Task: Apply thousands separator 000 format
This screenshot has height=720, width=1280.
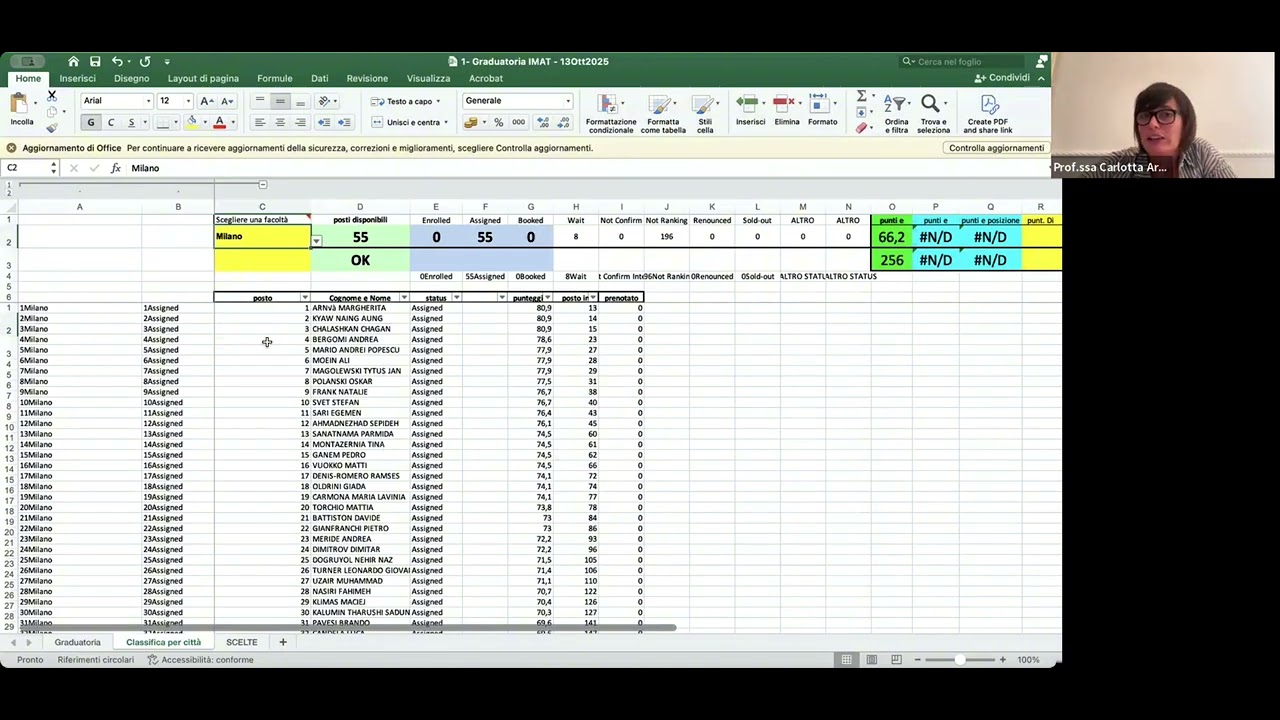Action: click(x=518, y=122)
